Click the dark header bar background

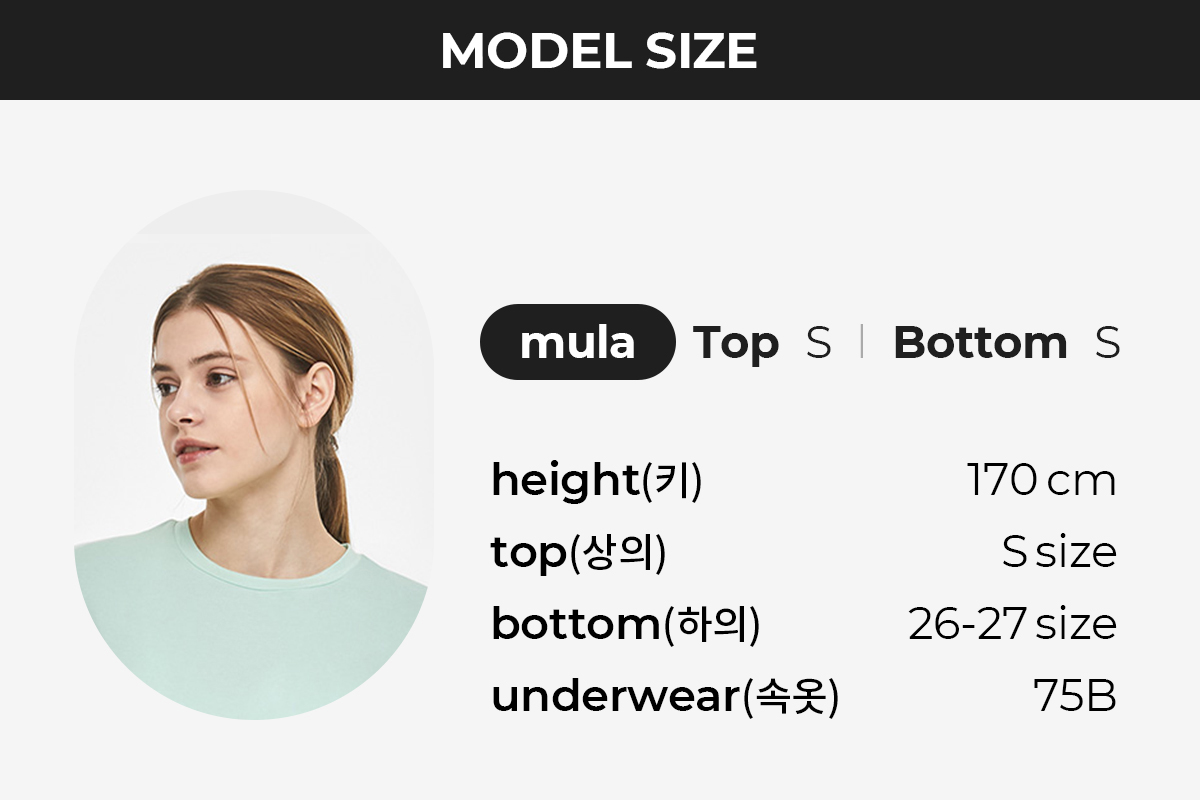point(600,50)
